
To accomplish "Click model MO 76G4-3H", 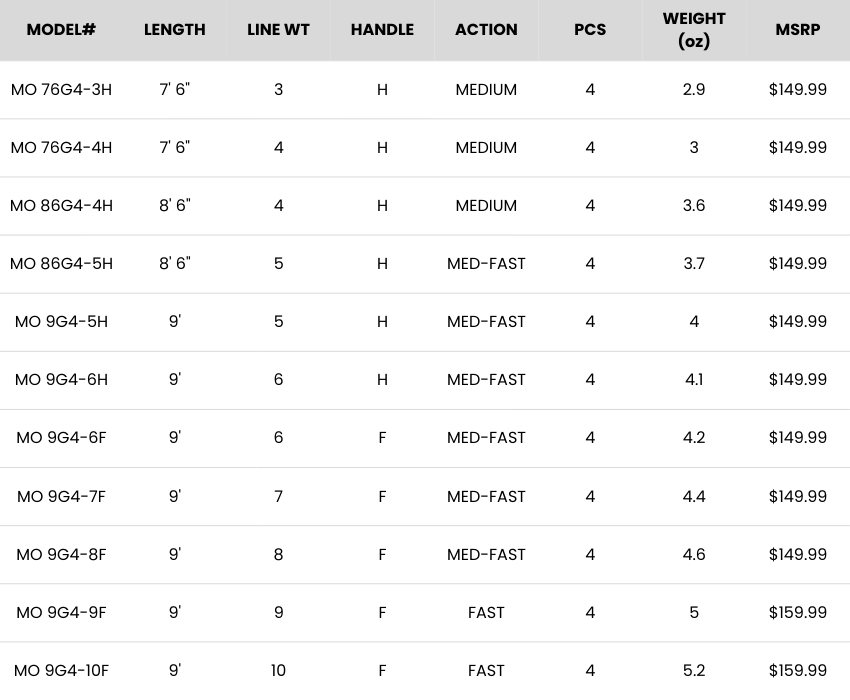I will click(x=61, y=90).
